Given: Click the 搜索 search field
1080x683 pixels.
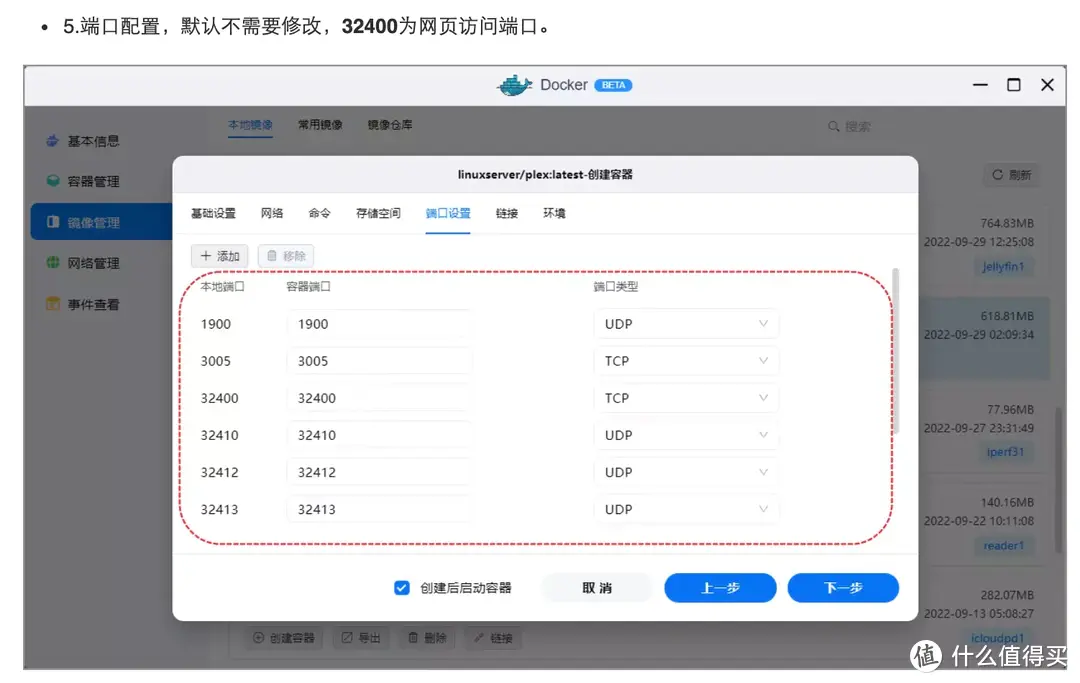Looking at the screenshot, I should pos(858,127).
